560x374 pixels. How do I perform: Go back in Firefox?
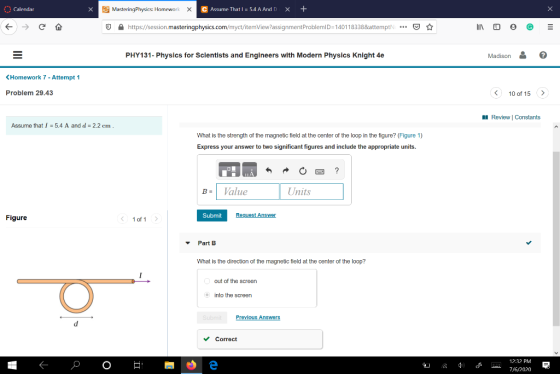point(9,27)
